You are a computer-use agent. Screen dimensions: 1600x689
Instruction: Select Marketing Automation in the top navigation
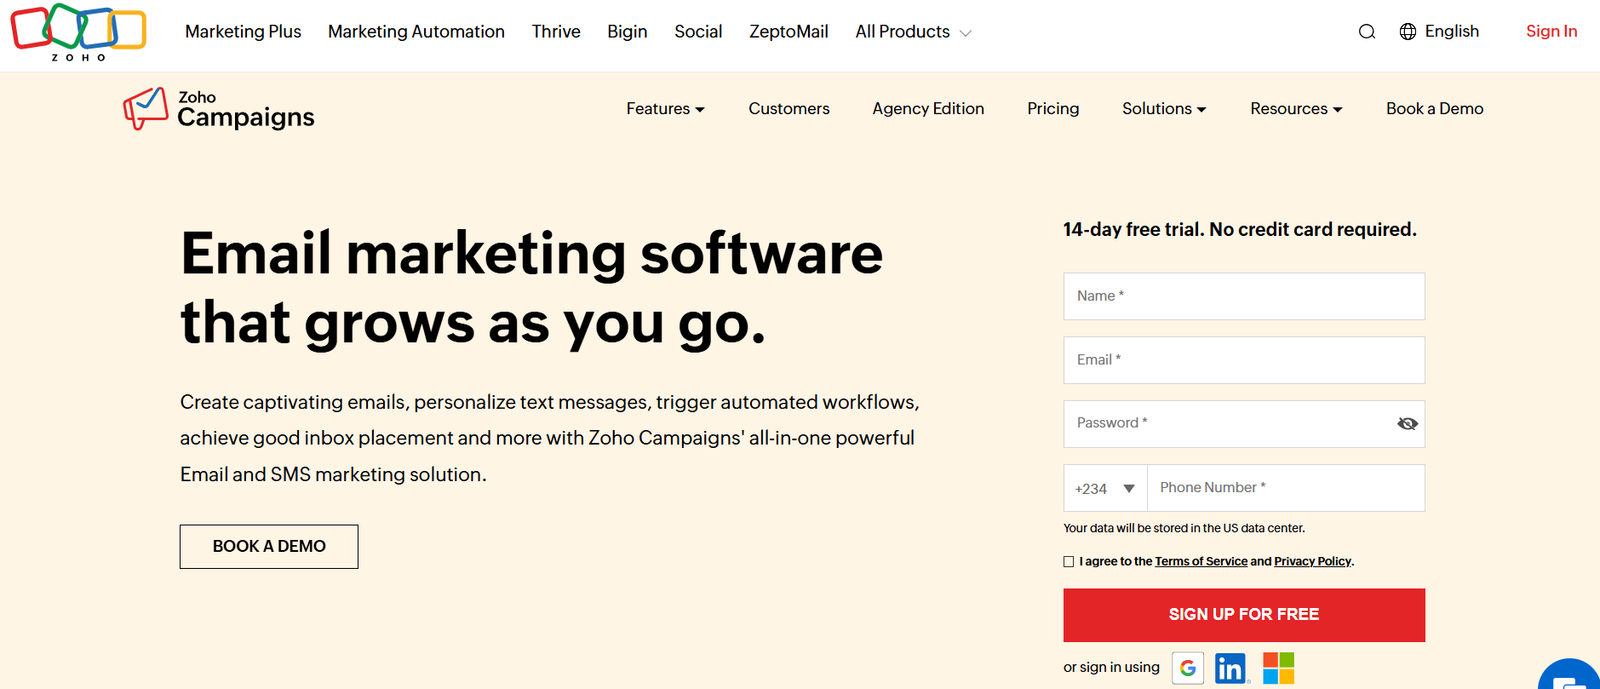(416, 31)
